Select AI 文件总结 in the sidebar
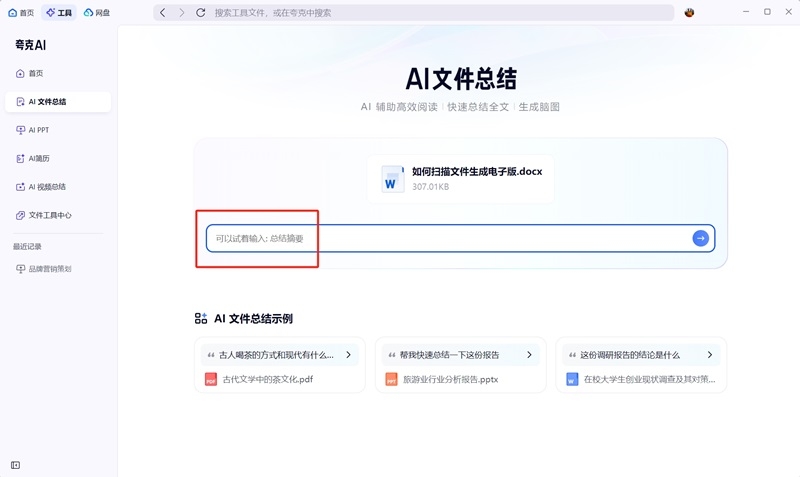 [x=58, y=102]
